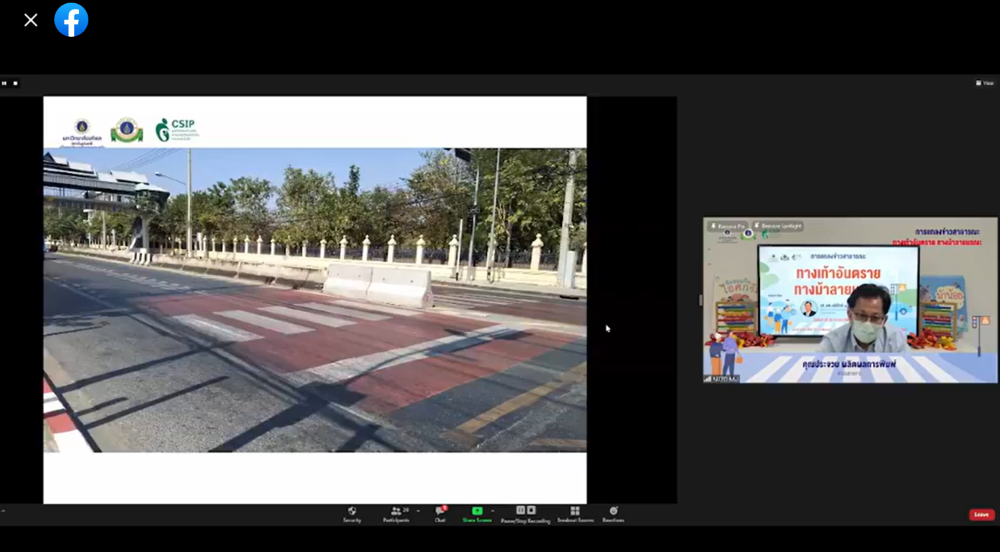Open the Reactions menu
The image size is (1000, 552).
click(613, 513)
